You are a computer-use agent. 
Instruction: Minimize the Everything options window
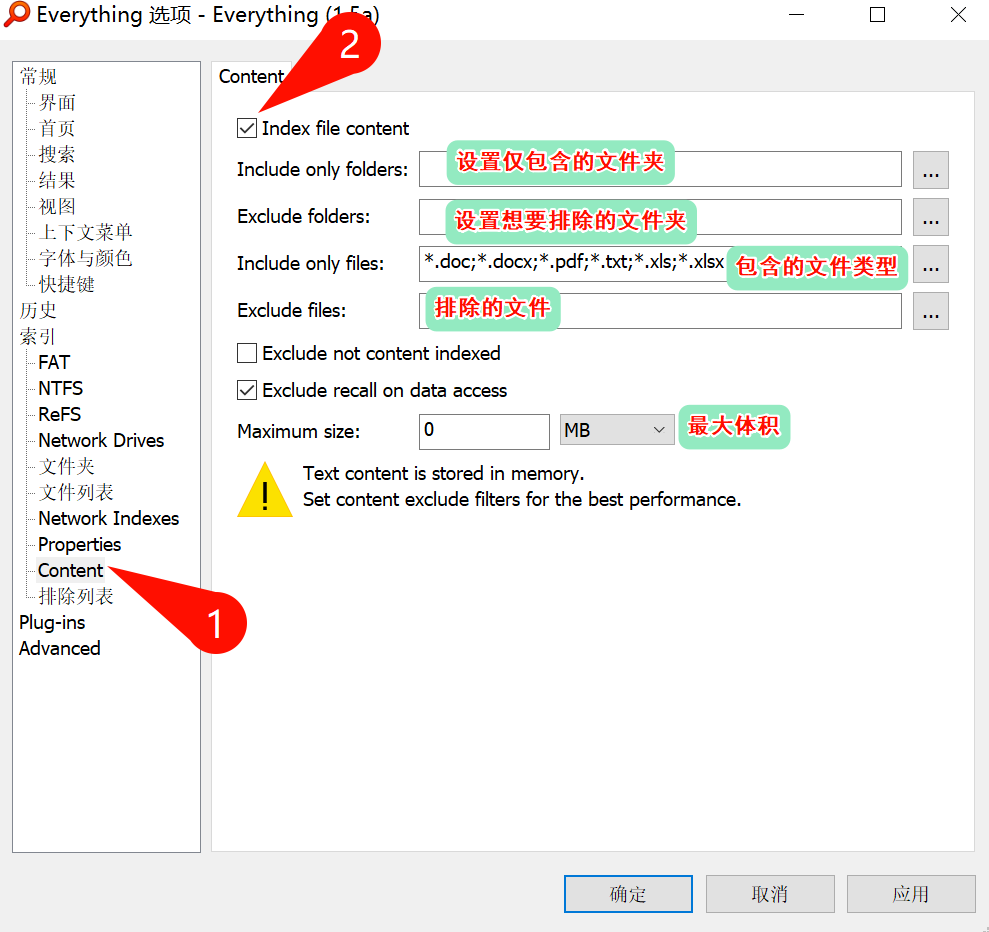(x=797, y=15)
